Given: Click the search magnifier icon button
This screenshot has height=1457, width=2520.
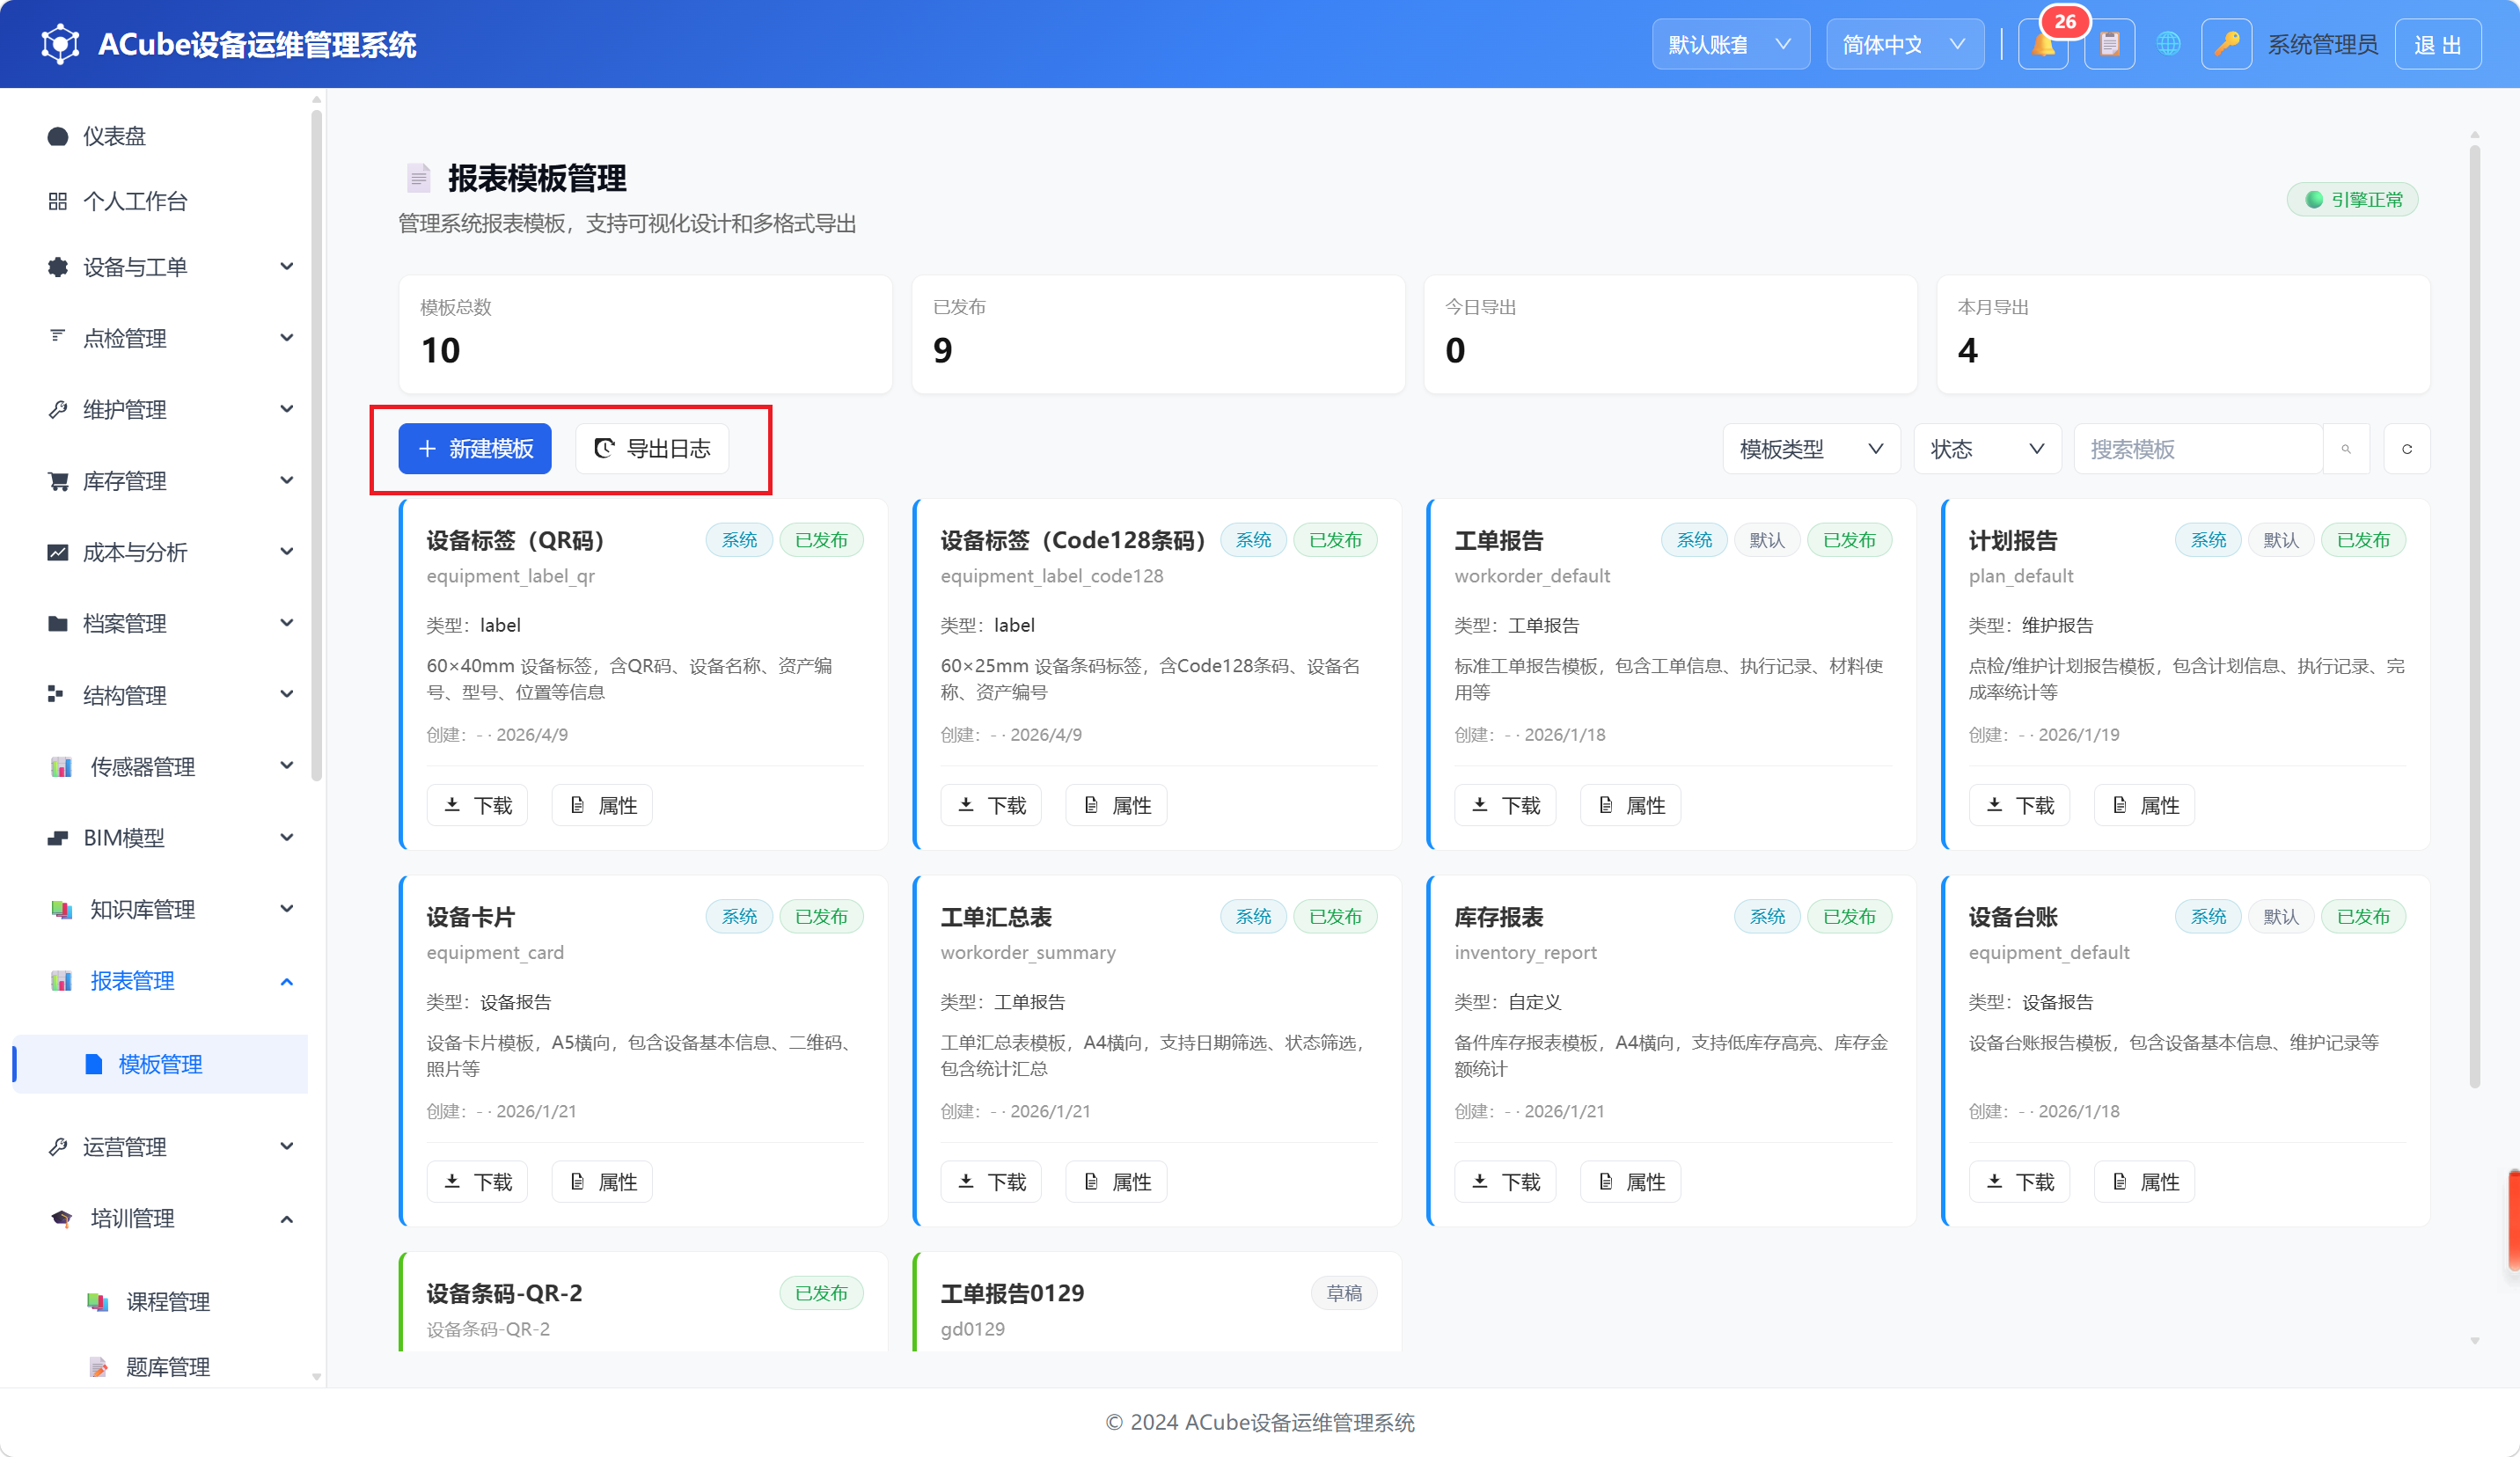Looking at the screenshot, I should (x=2346, y=449).
